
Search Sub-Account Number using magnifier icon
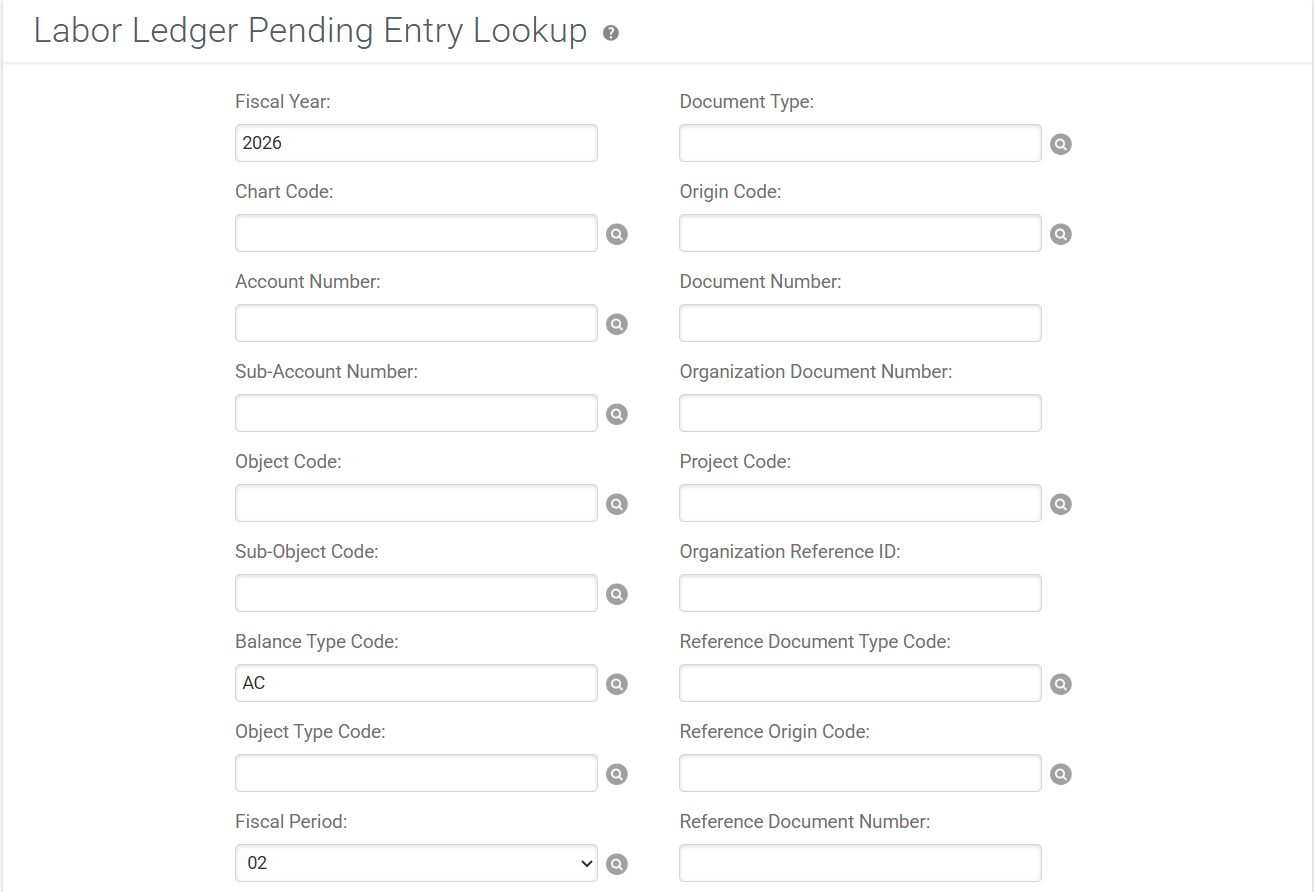click(x=617, y=414)
